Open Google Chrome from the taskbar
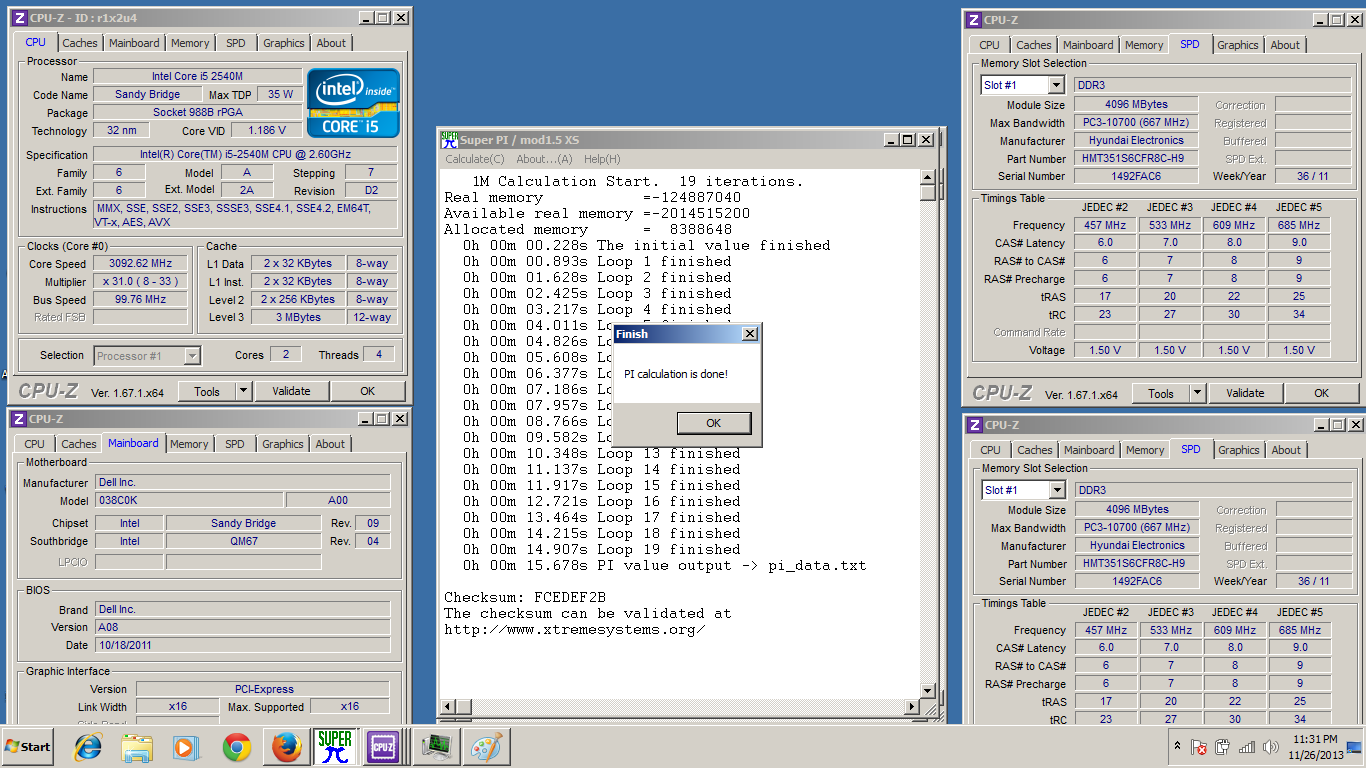The width and height of the screenshot is (1366, 768). [x=236, y=747]
